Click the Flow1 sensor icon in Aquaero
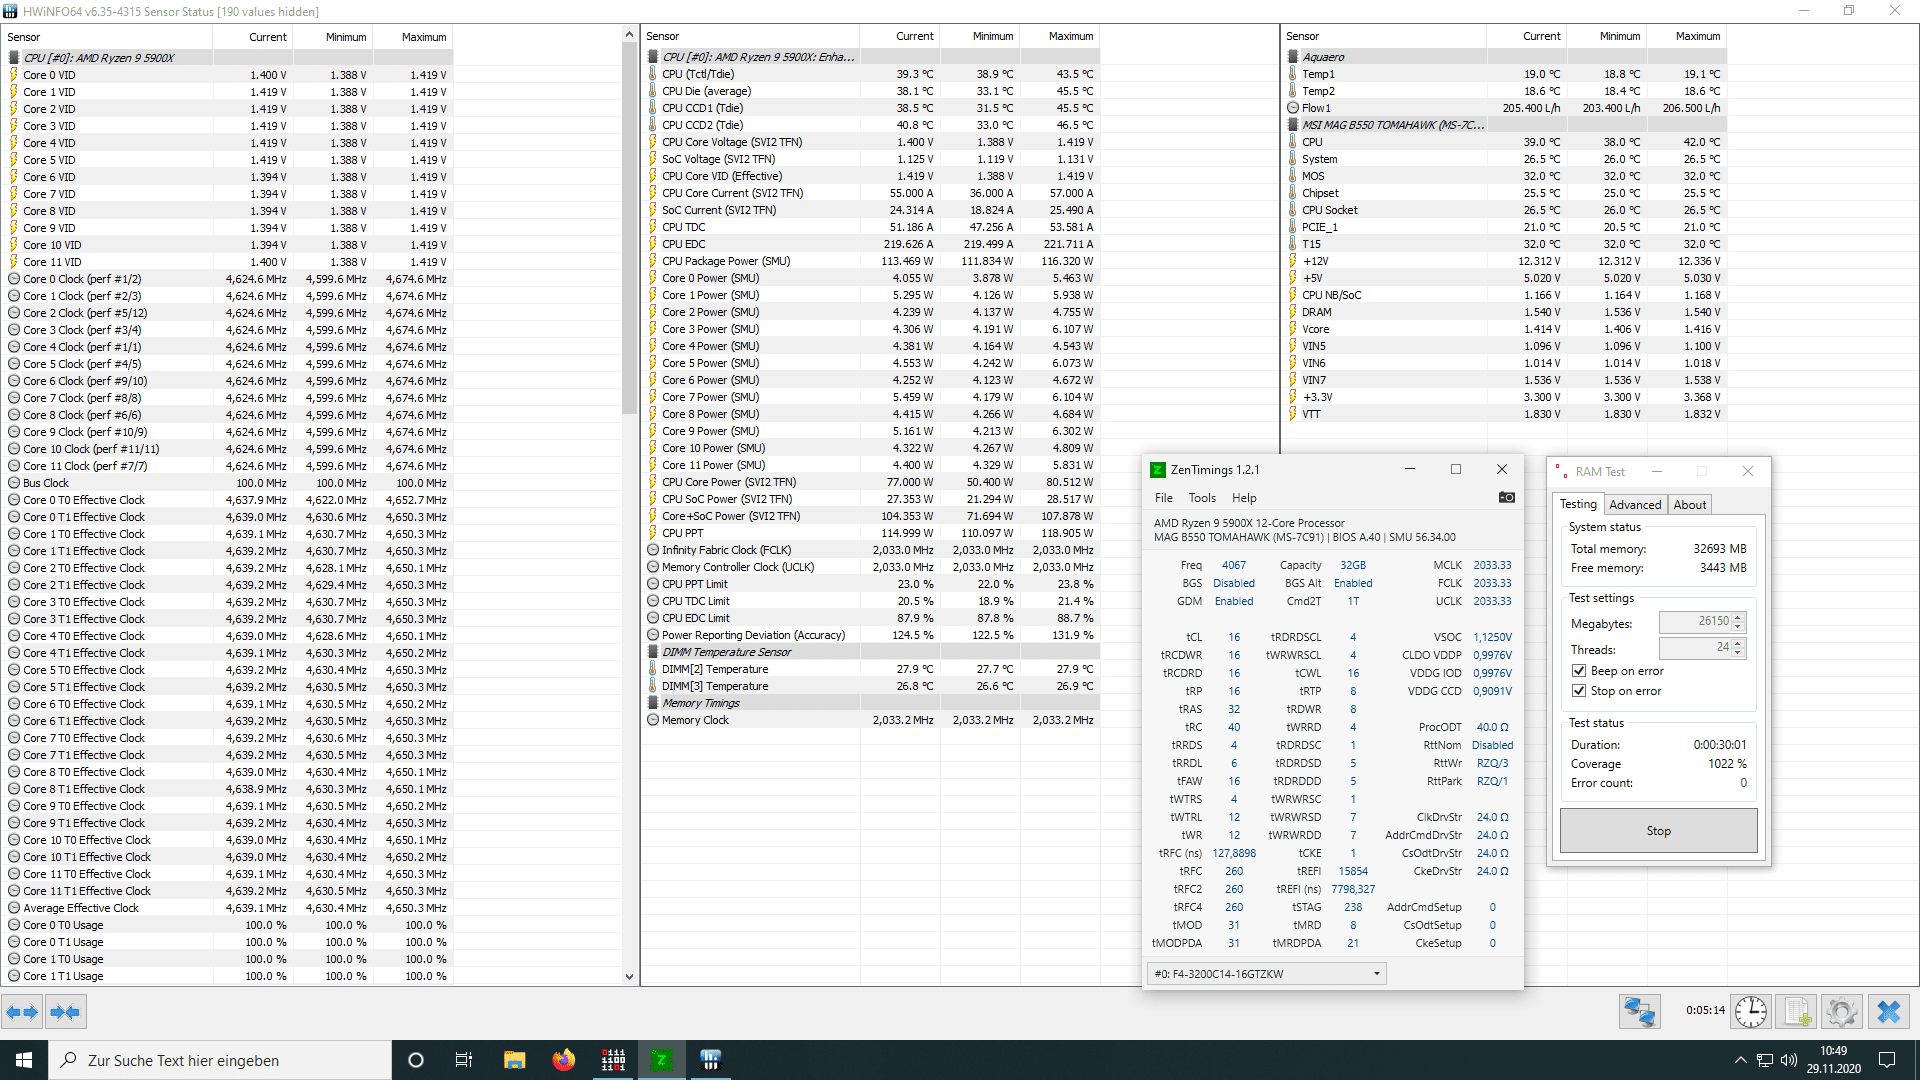 [x=1293, y=108]
